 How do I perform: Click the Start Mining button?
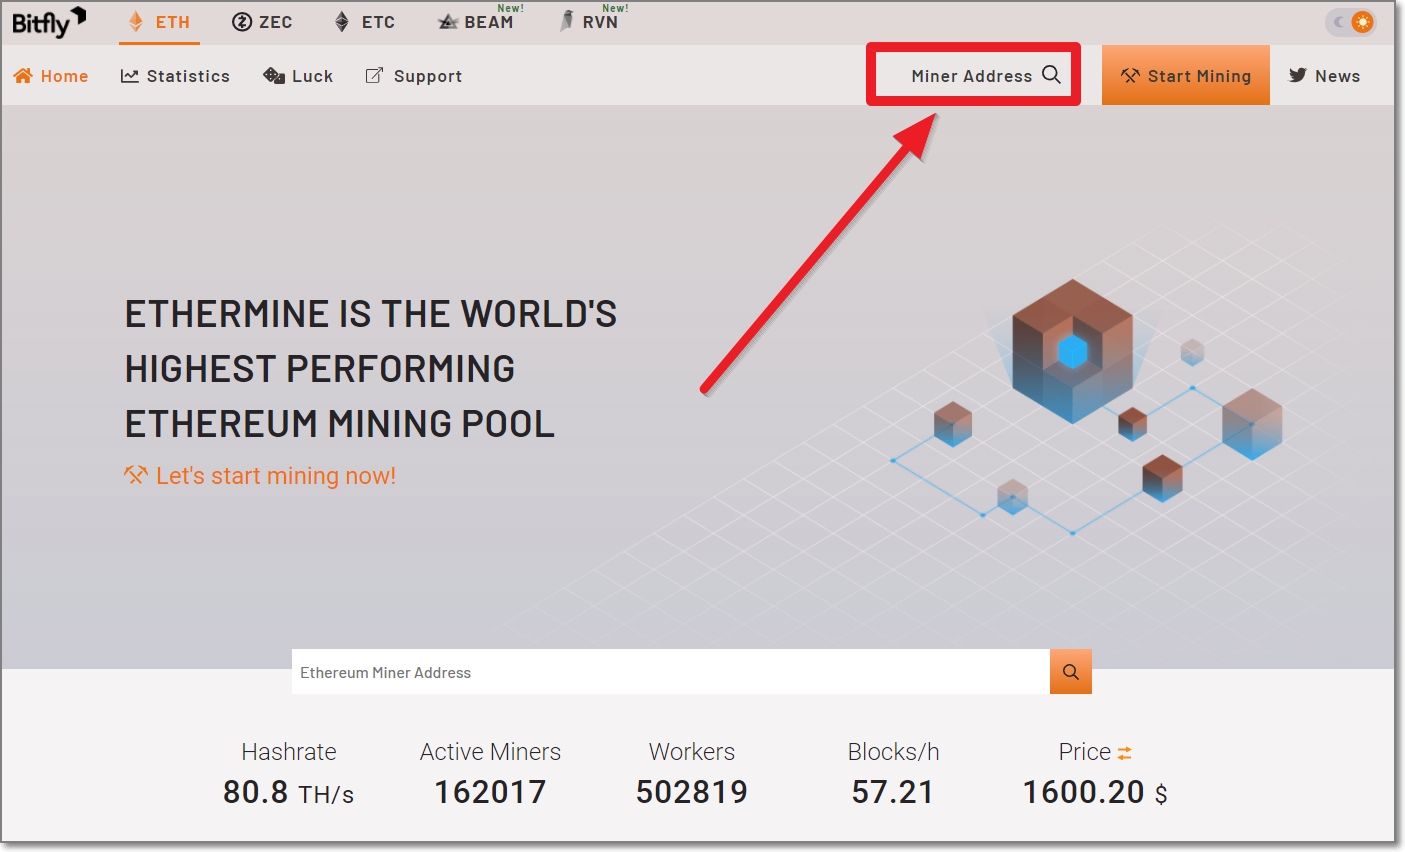(1186, 75)
